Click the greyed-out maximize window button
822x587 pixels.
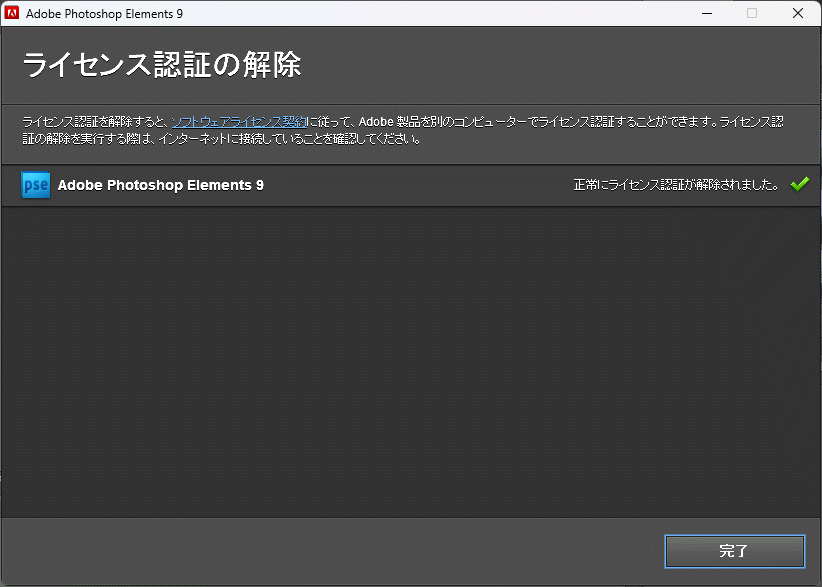[x=751, y=14]
